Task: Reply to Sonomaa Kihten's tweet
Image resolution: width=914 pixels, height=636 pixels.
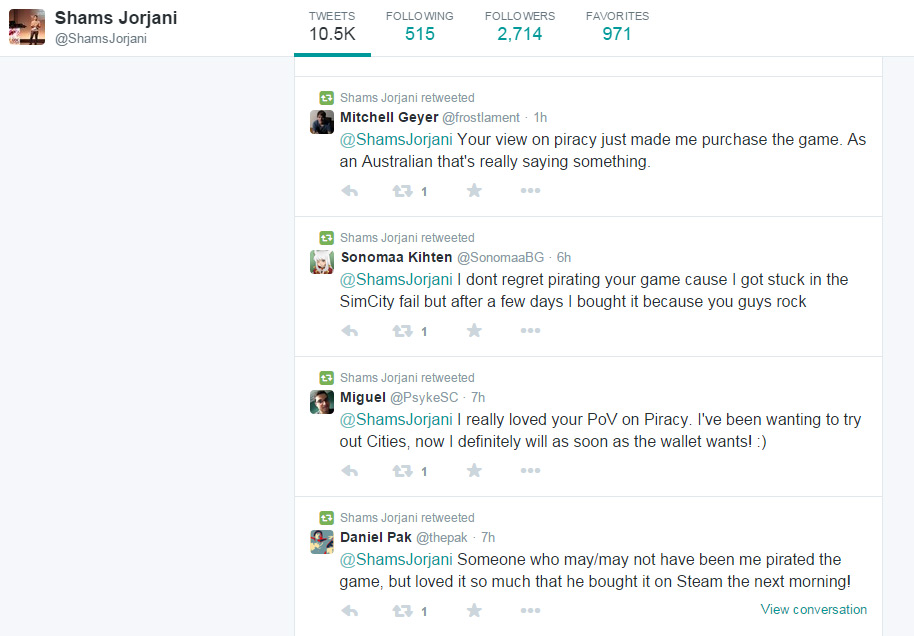Action: coord(350,331)
